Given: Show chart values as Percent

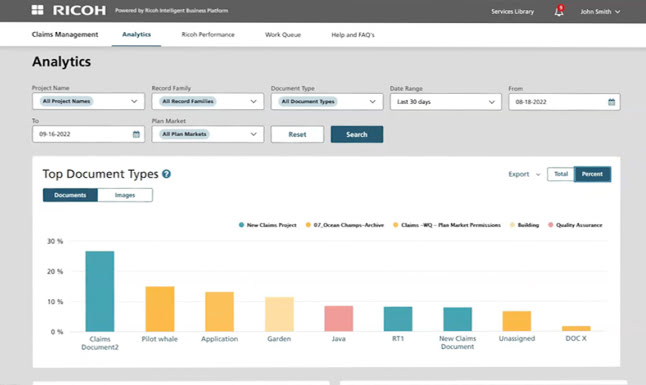Looking at the screenshot, I should [x=592, y=174].
